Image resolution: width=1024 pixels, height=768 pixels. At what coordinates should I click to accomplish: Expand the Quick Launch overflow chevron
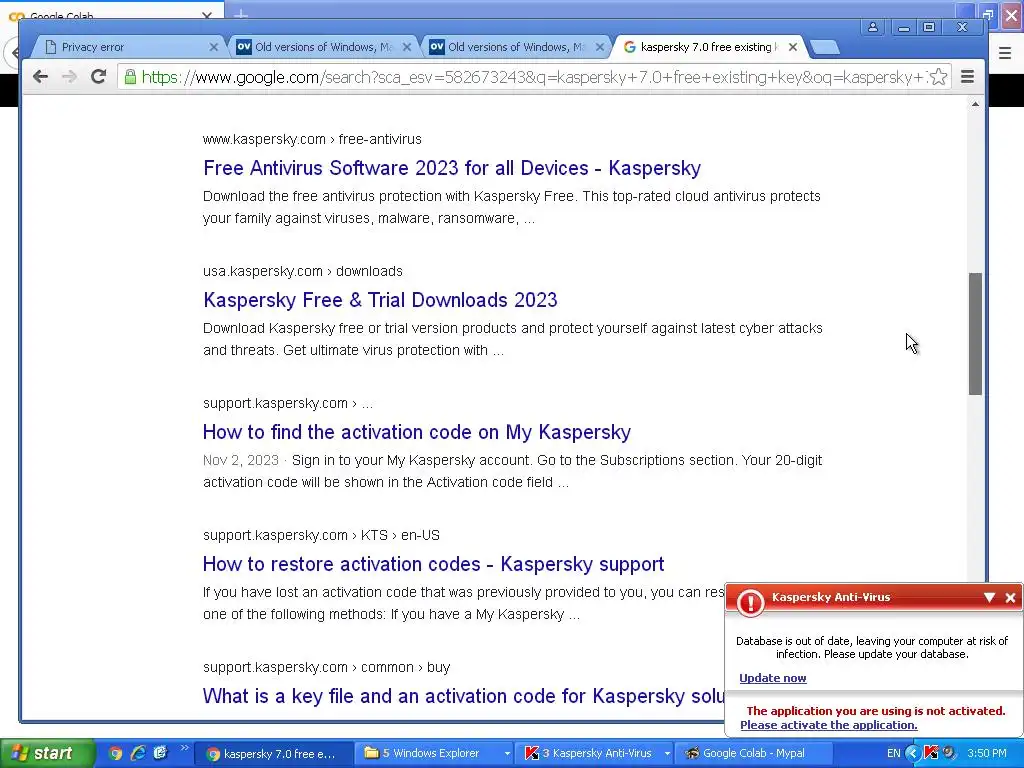[184, 748]
